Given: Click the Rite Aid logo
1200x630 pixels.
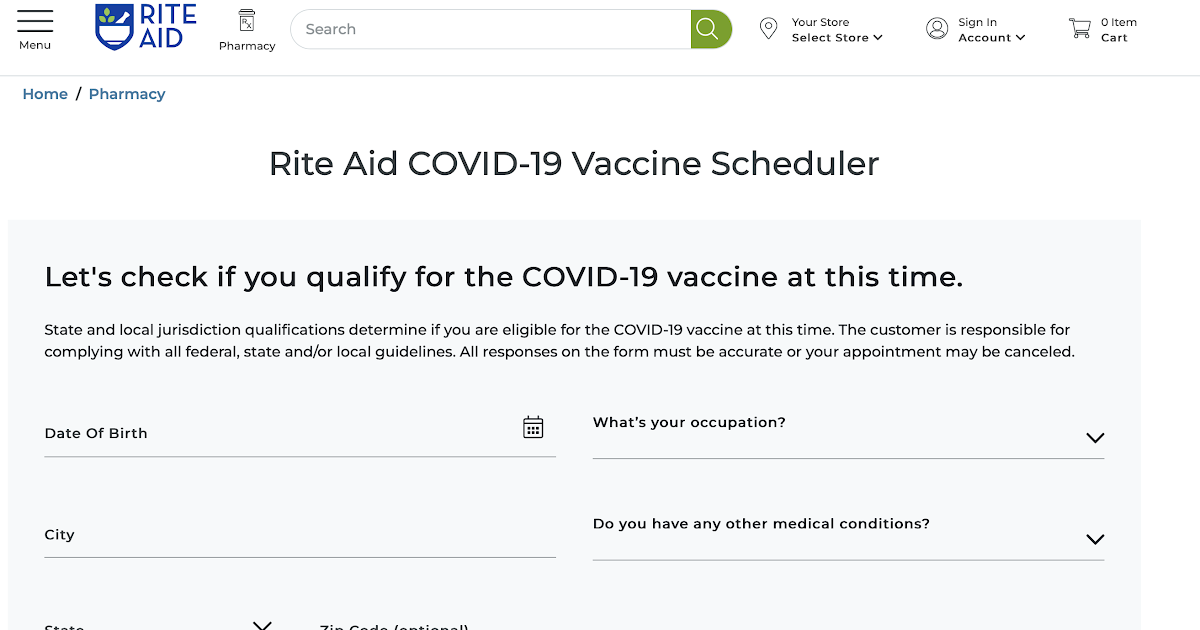Looking at the screenshot, I should 146,27.
